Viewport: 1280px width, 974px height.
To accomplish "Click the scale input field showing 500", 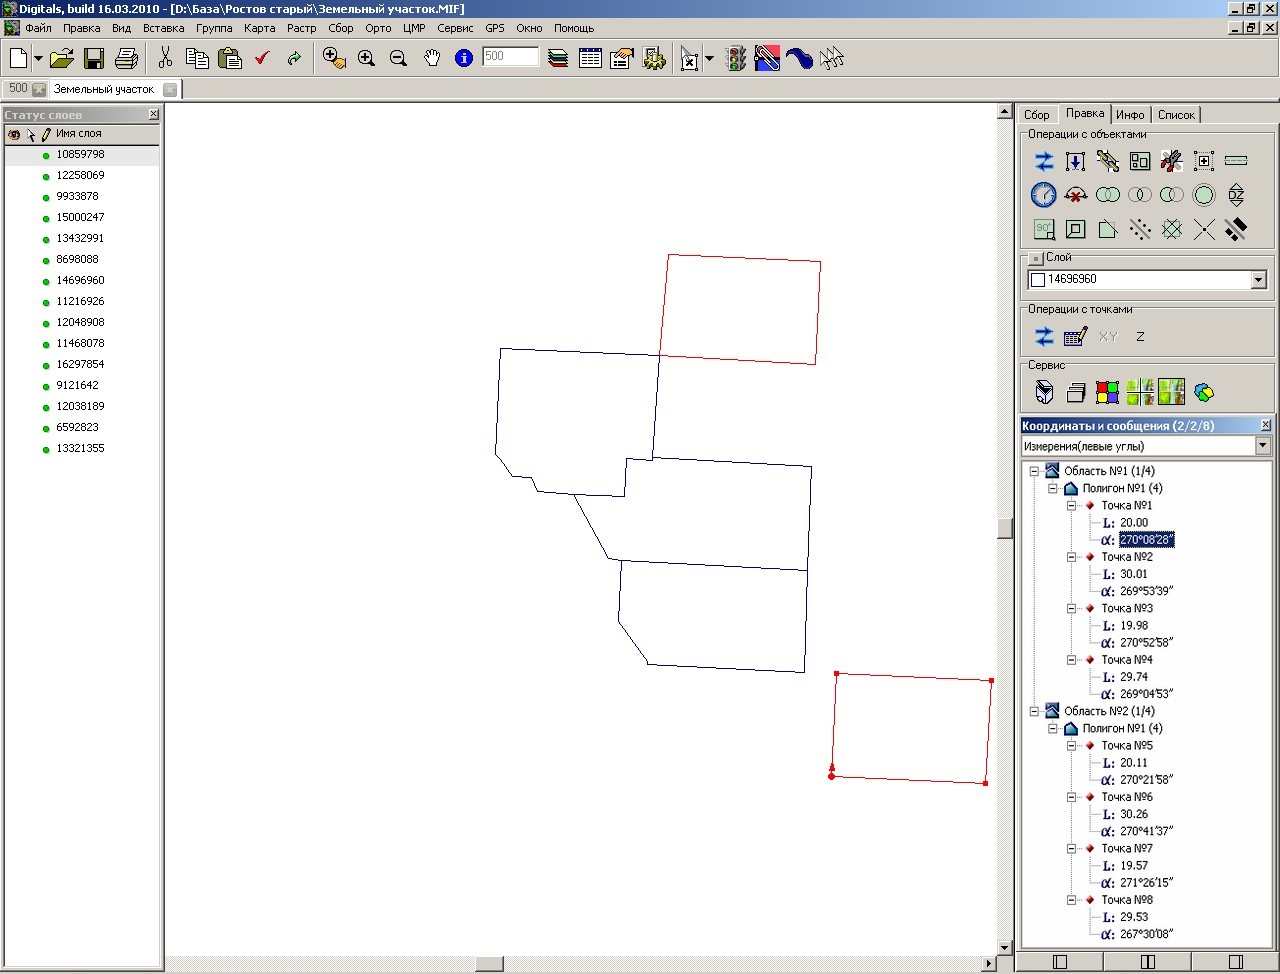I will coord(511,57).
